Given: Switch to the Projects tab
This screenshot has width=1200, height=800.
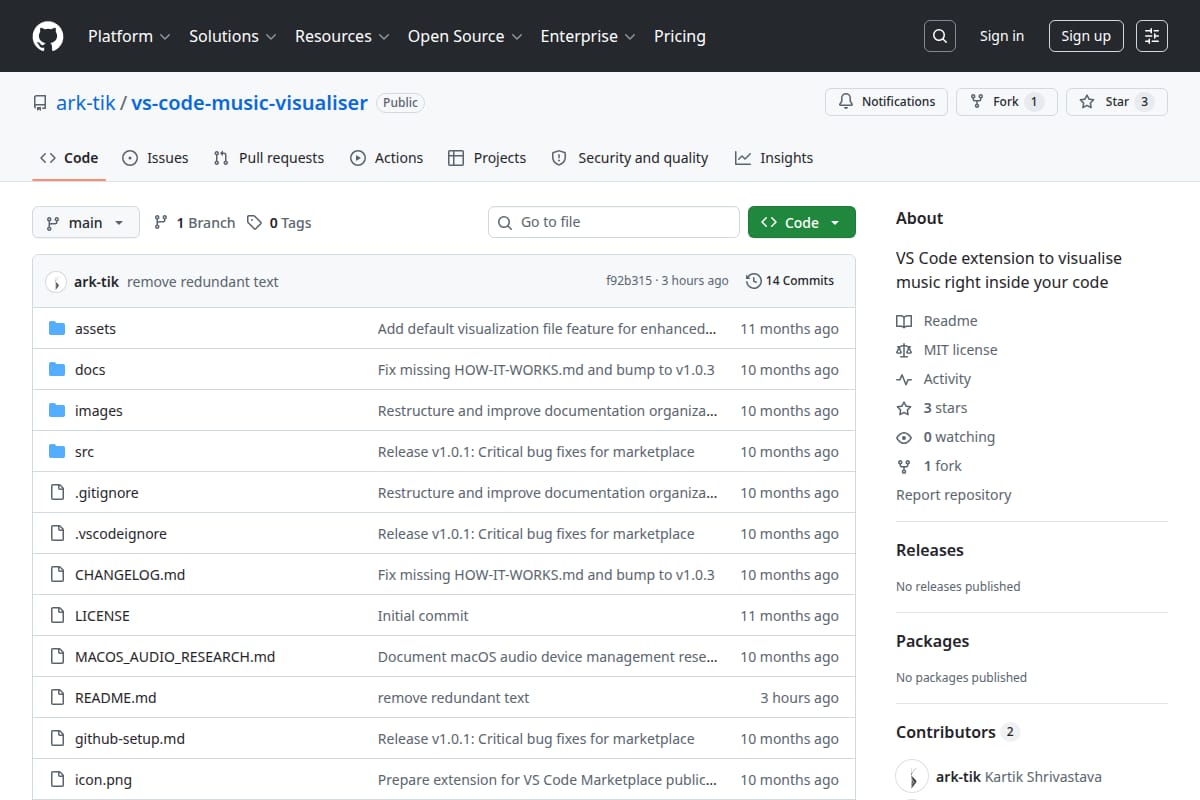Looking at the screenshot, I should coord(487,158).
